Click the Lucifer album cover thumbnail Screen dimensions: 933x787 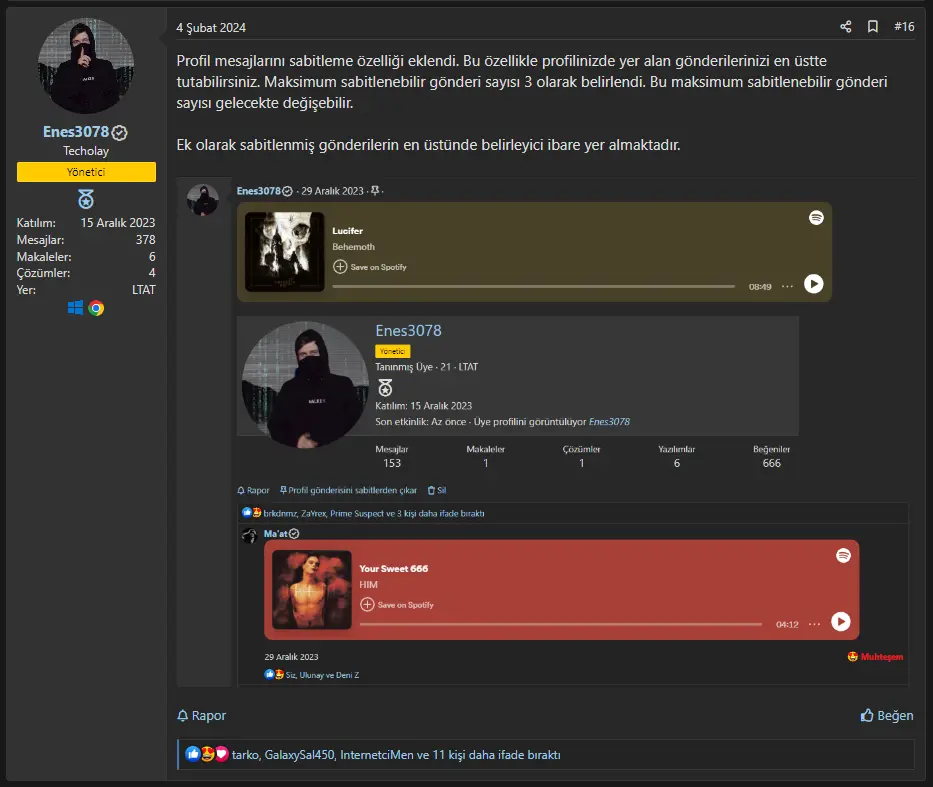(x=284, y=252)
